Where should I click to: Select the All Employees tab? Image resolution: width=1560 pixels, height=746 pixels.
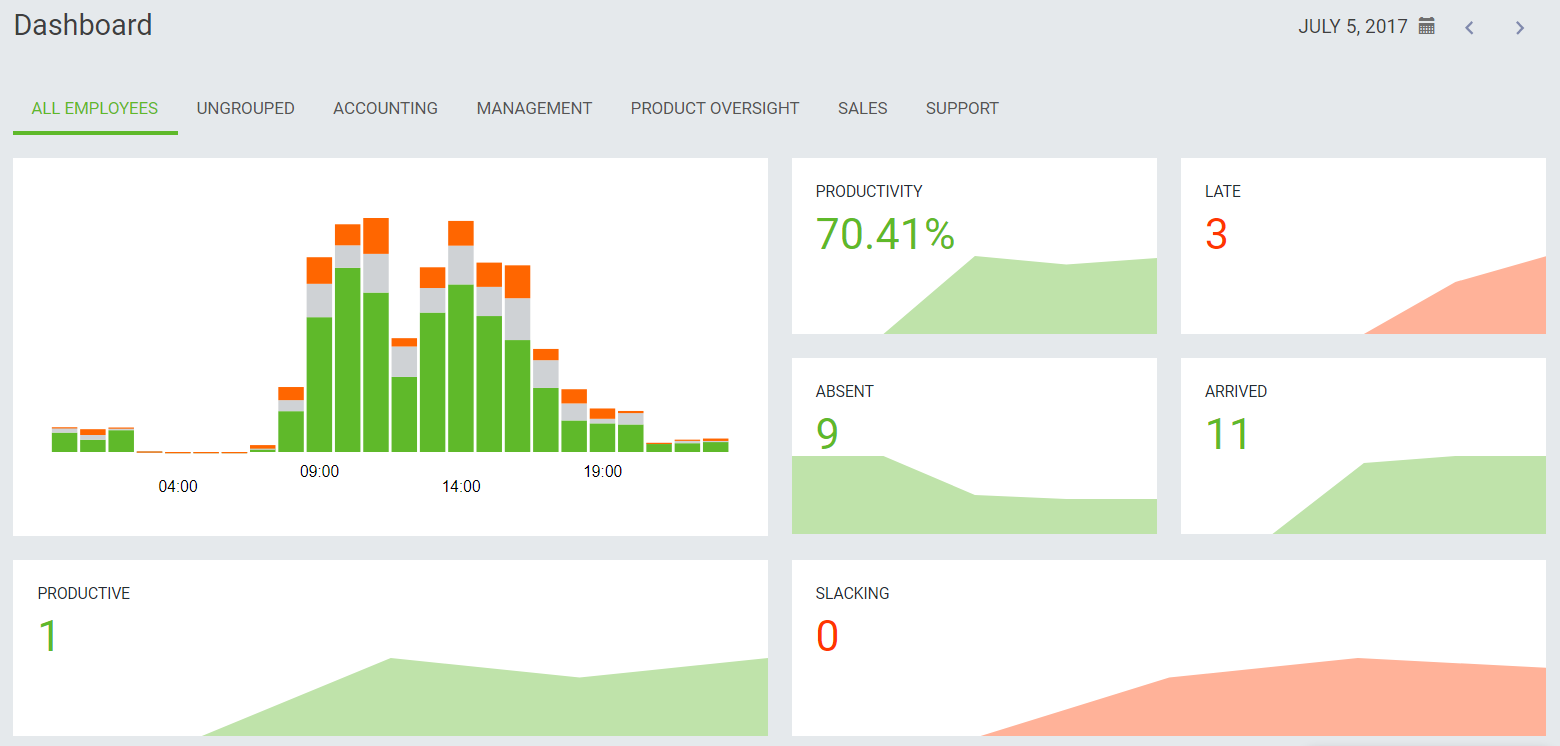click(95, 108)
